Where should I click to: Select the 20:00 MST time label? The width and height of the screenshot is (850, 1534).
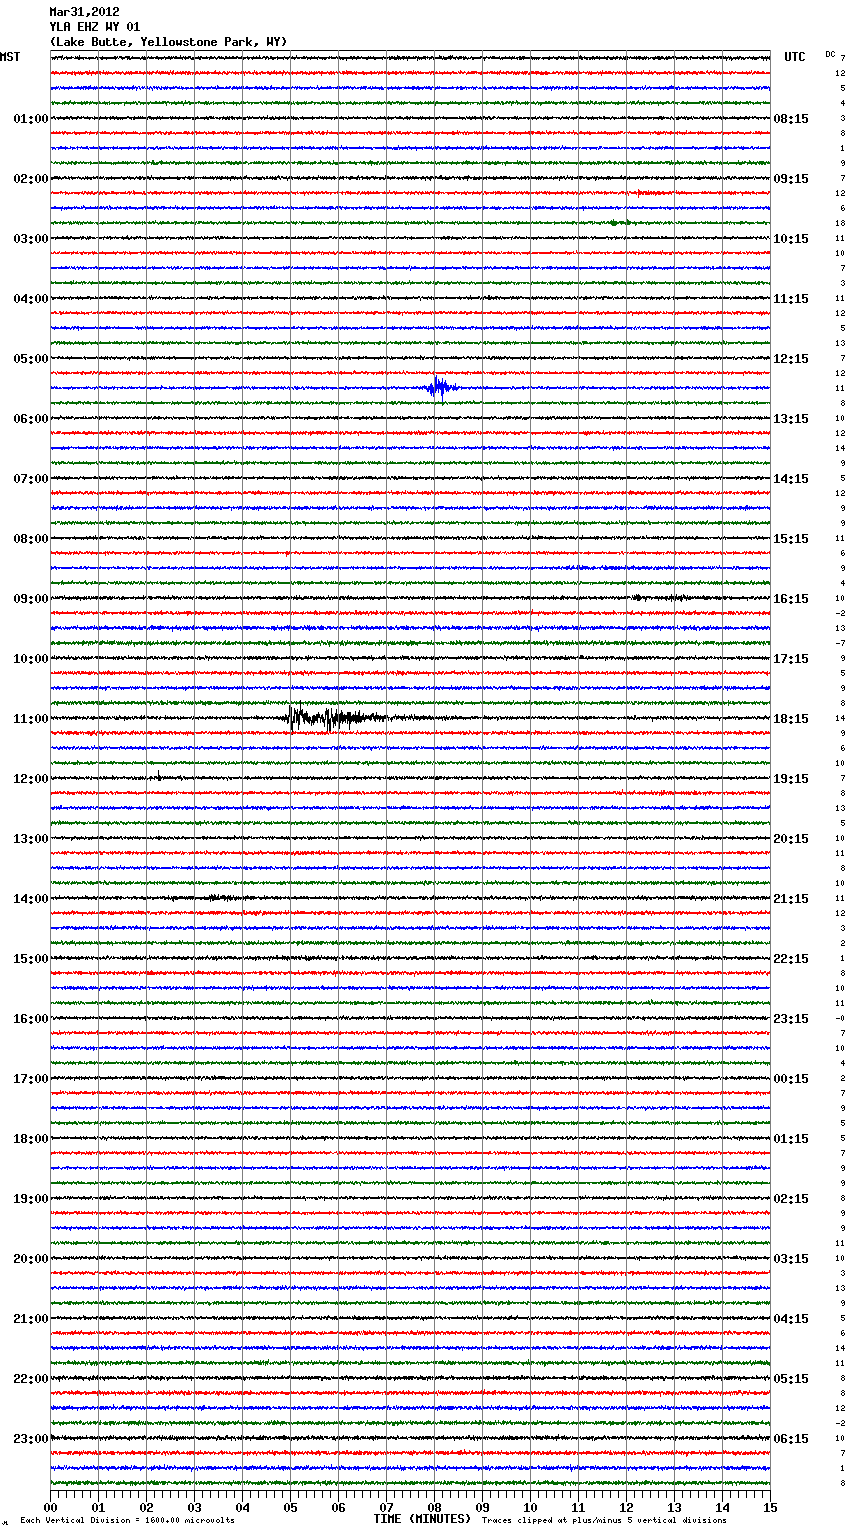click(x=31, y=1259)
